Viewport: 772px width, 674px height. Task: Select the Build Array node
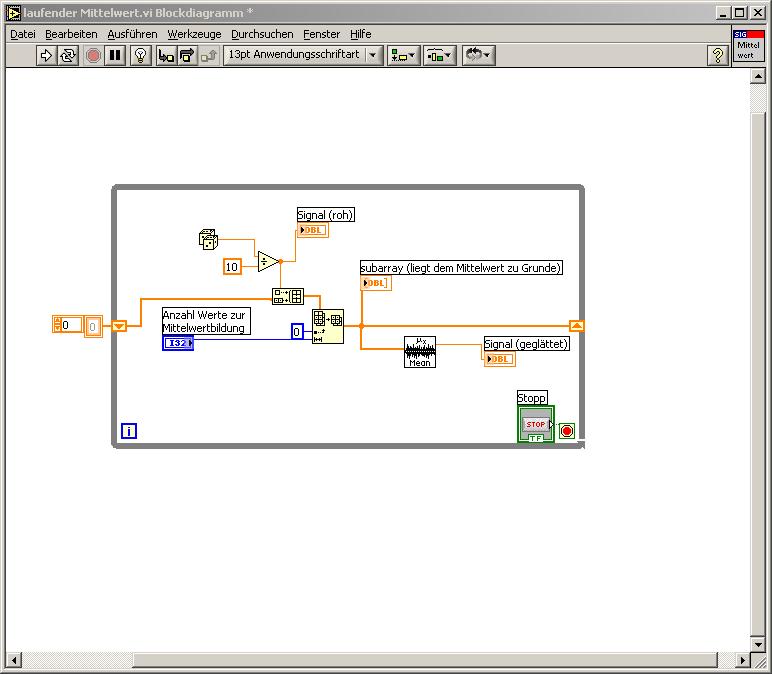(x=288, y=296)
